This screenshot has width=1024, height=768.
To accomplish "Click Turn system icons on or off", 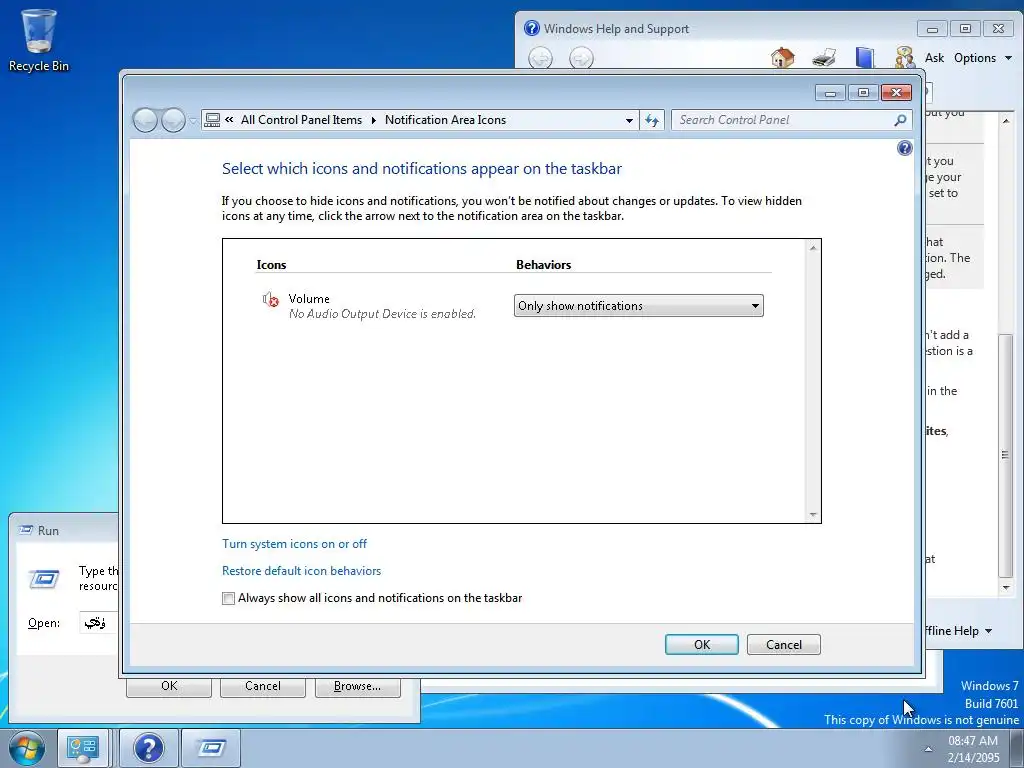I will (294, 544).
